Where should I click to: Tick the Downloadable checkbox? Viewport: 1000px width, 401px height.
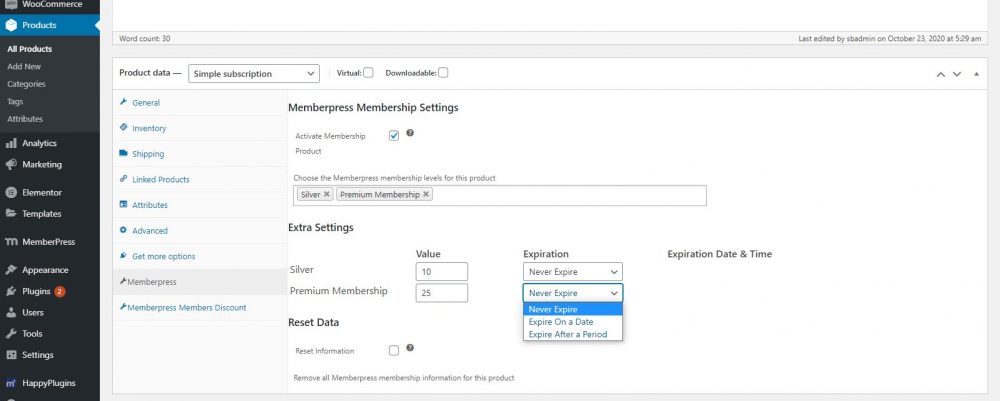[x=443, y=72]
